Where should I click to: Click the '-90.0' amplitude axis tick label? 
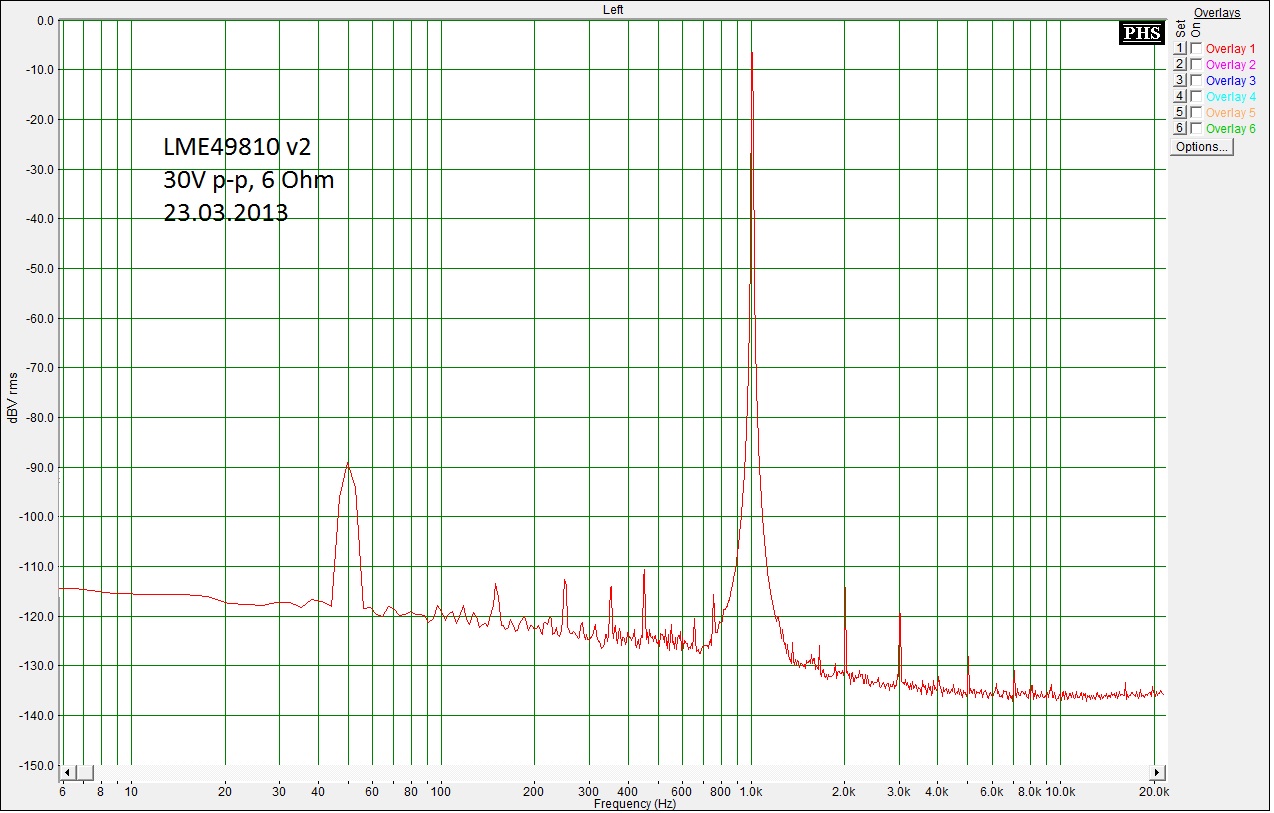click(40, 468)
